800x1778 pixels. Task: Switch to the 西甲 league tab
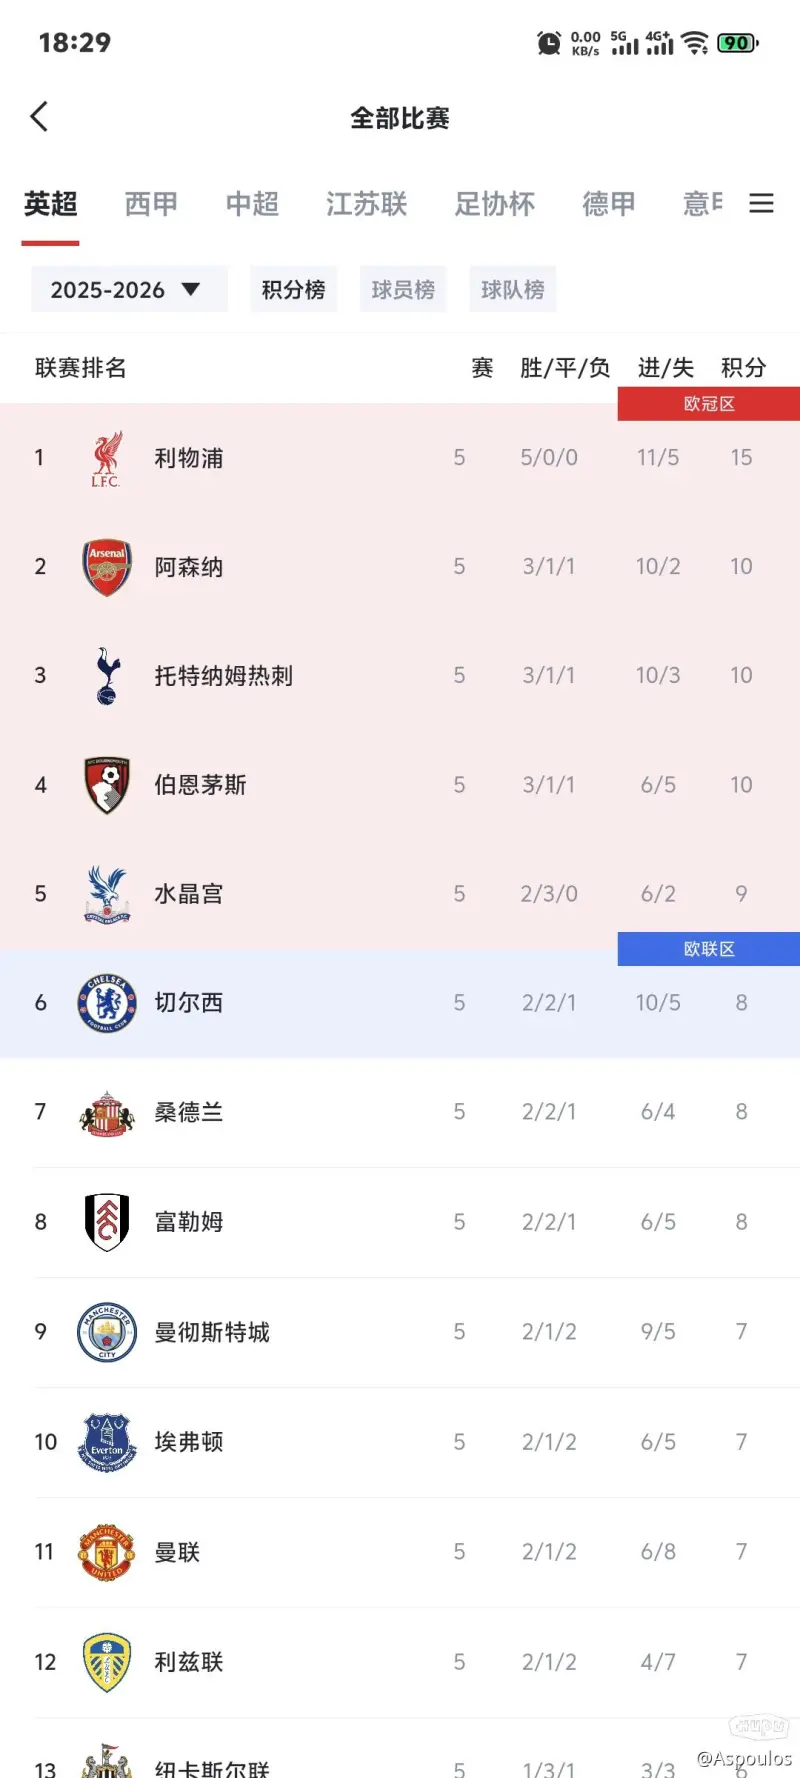coord(151,204)
